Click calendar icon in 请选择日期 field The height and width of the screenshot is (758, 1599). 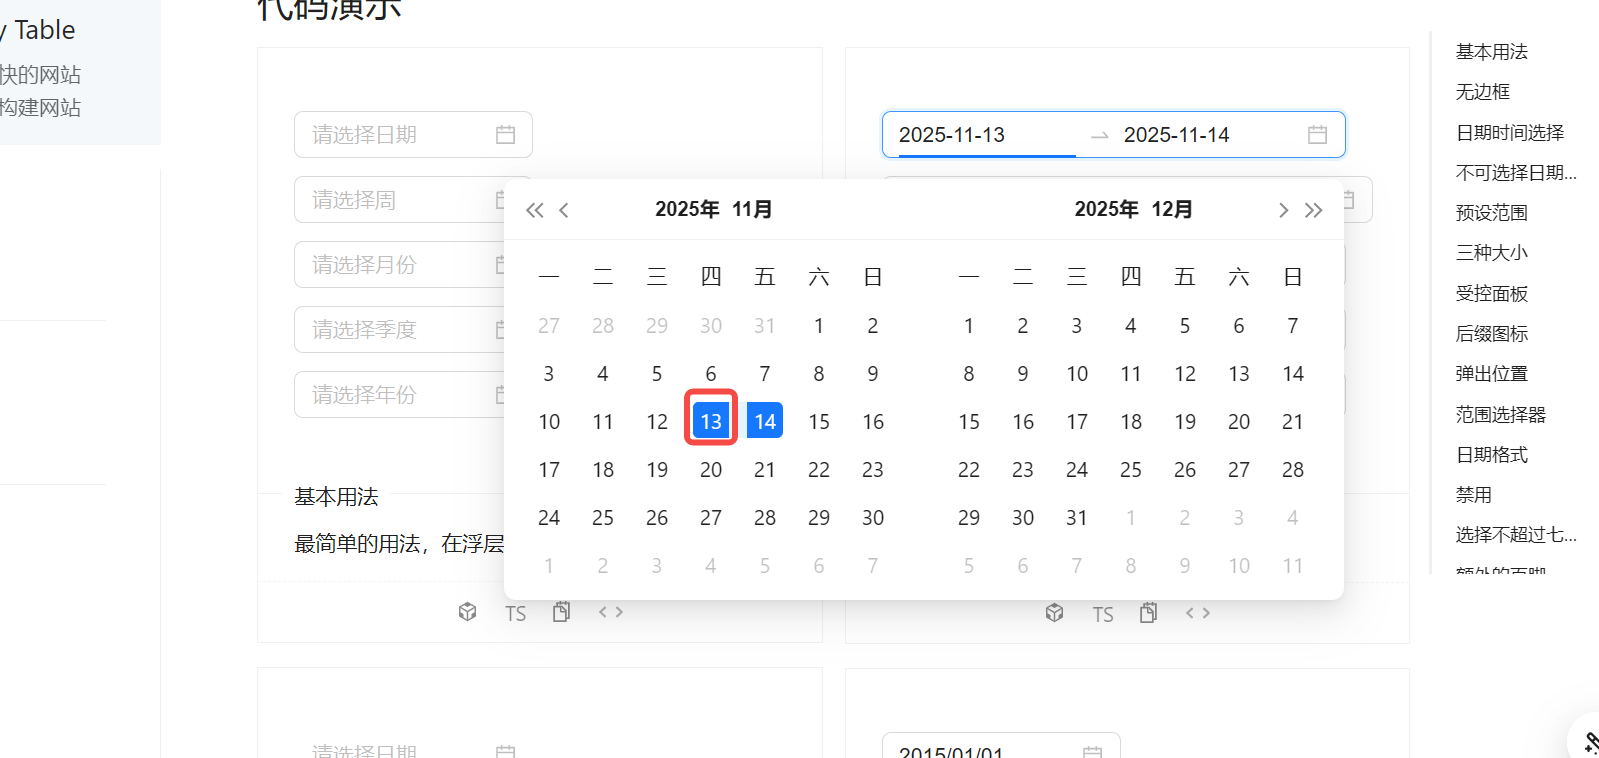click(505, 135)
